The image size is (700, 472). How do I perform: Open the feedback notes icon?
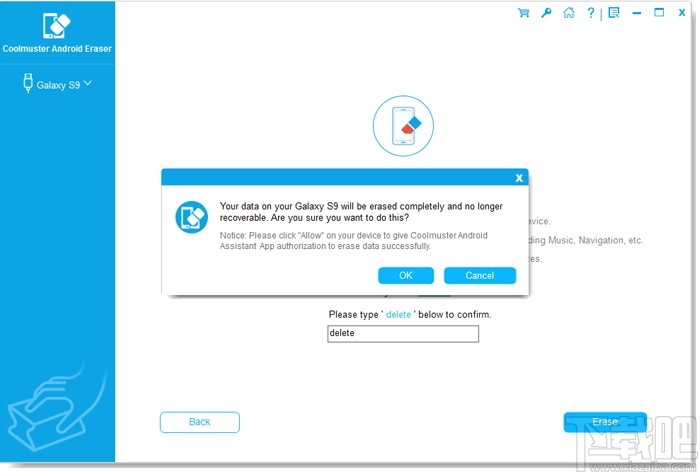point(614,13)
